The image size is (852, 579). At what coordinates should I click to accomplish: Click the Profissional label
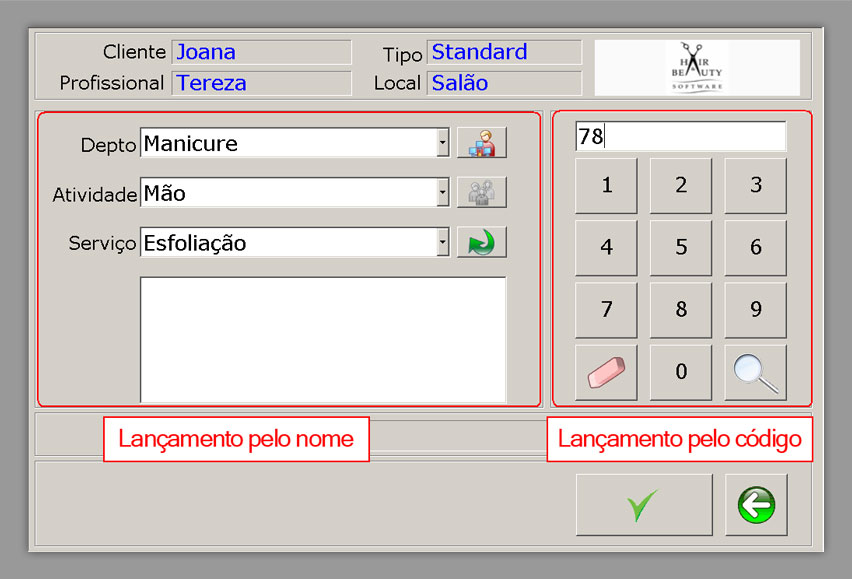(112, 83)
